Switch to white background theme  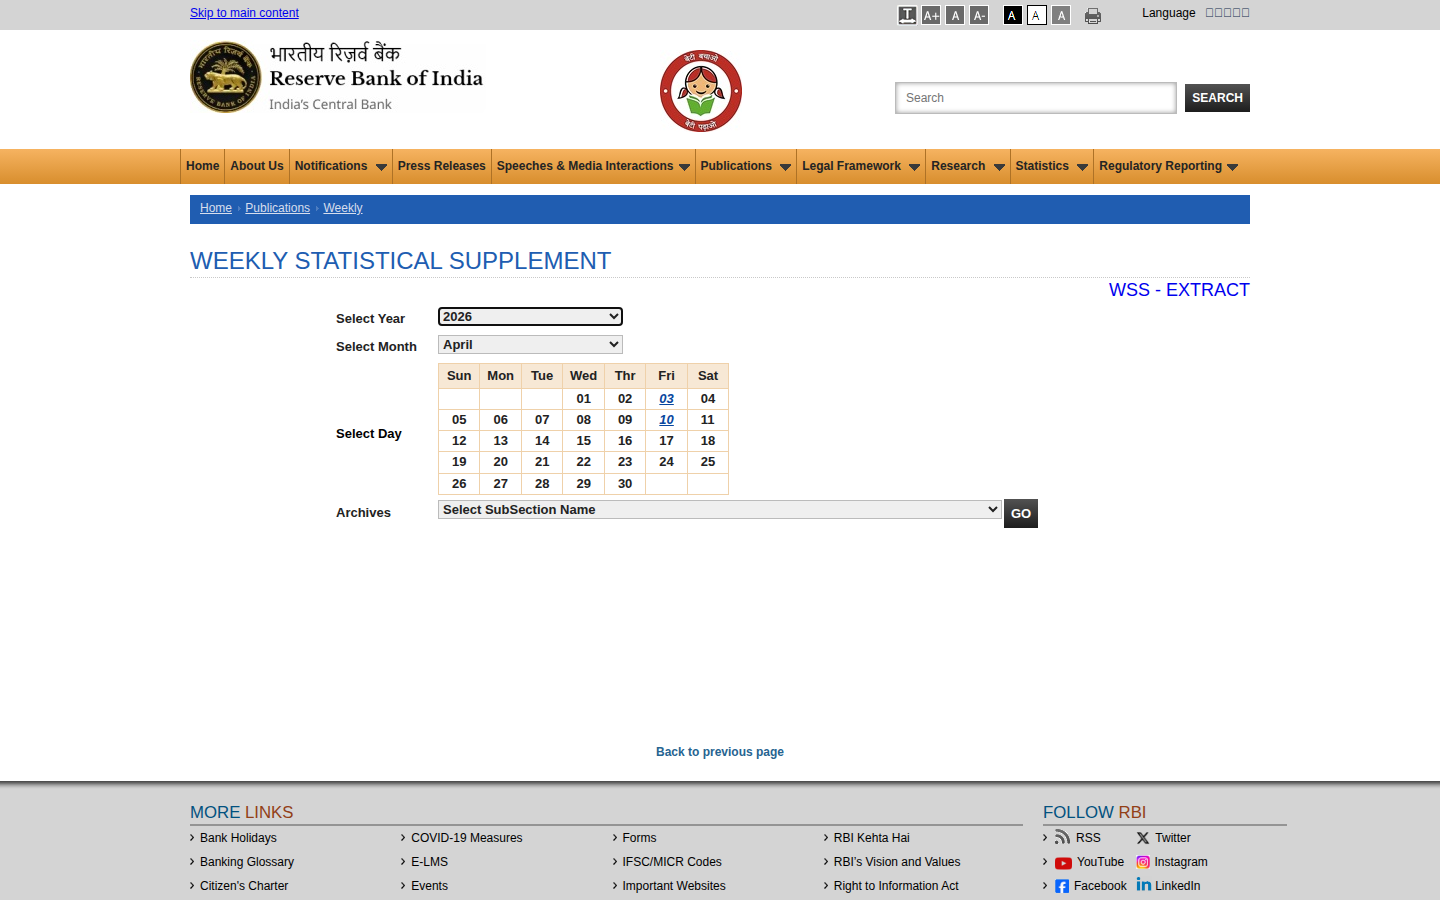pyautogui.click(x=1037, y=15)
